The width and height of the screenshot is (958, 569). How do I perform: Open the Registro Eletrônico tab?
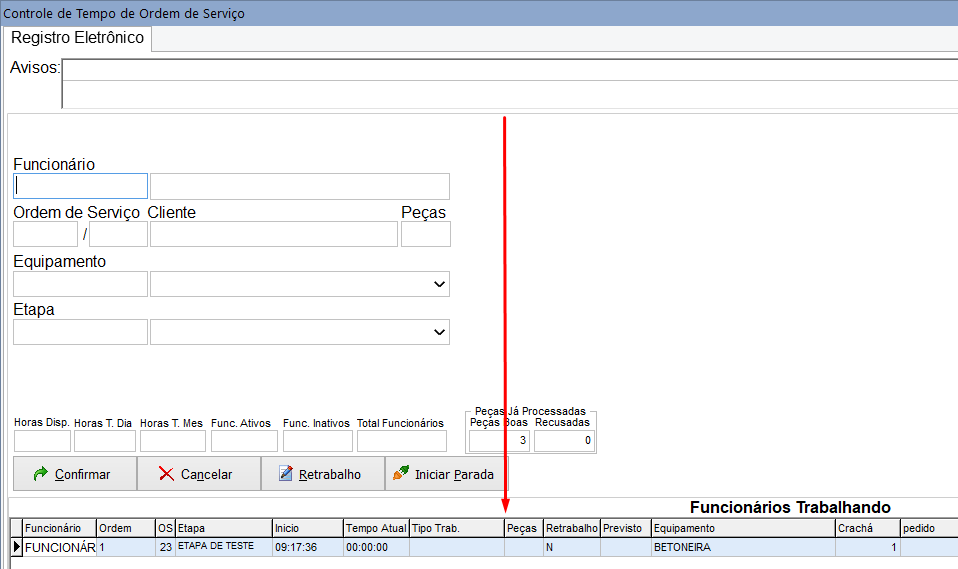(x=78, y=38)
